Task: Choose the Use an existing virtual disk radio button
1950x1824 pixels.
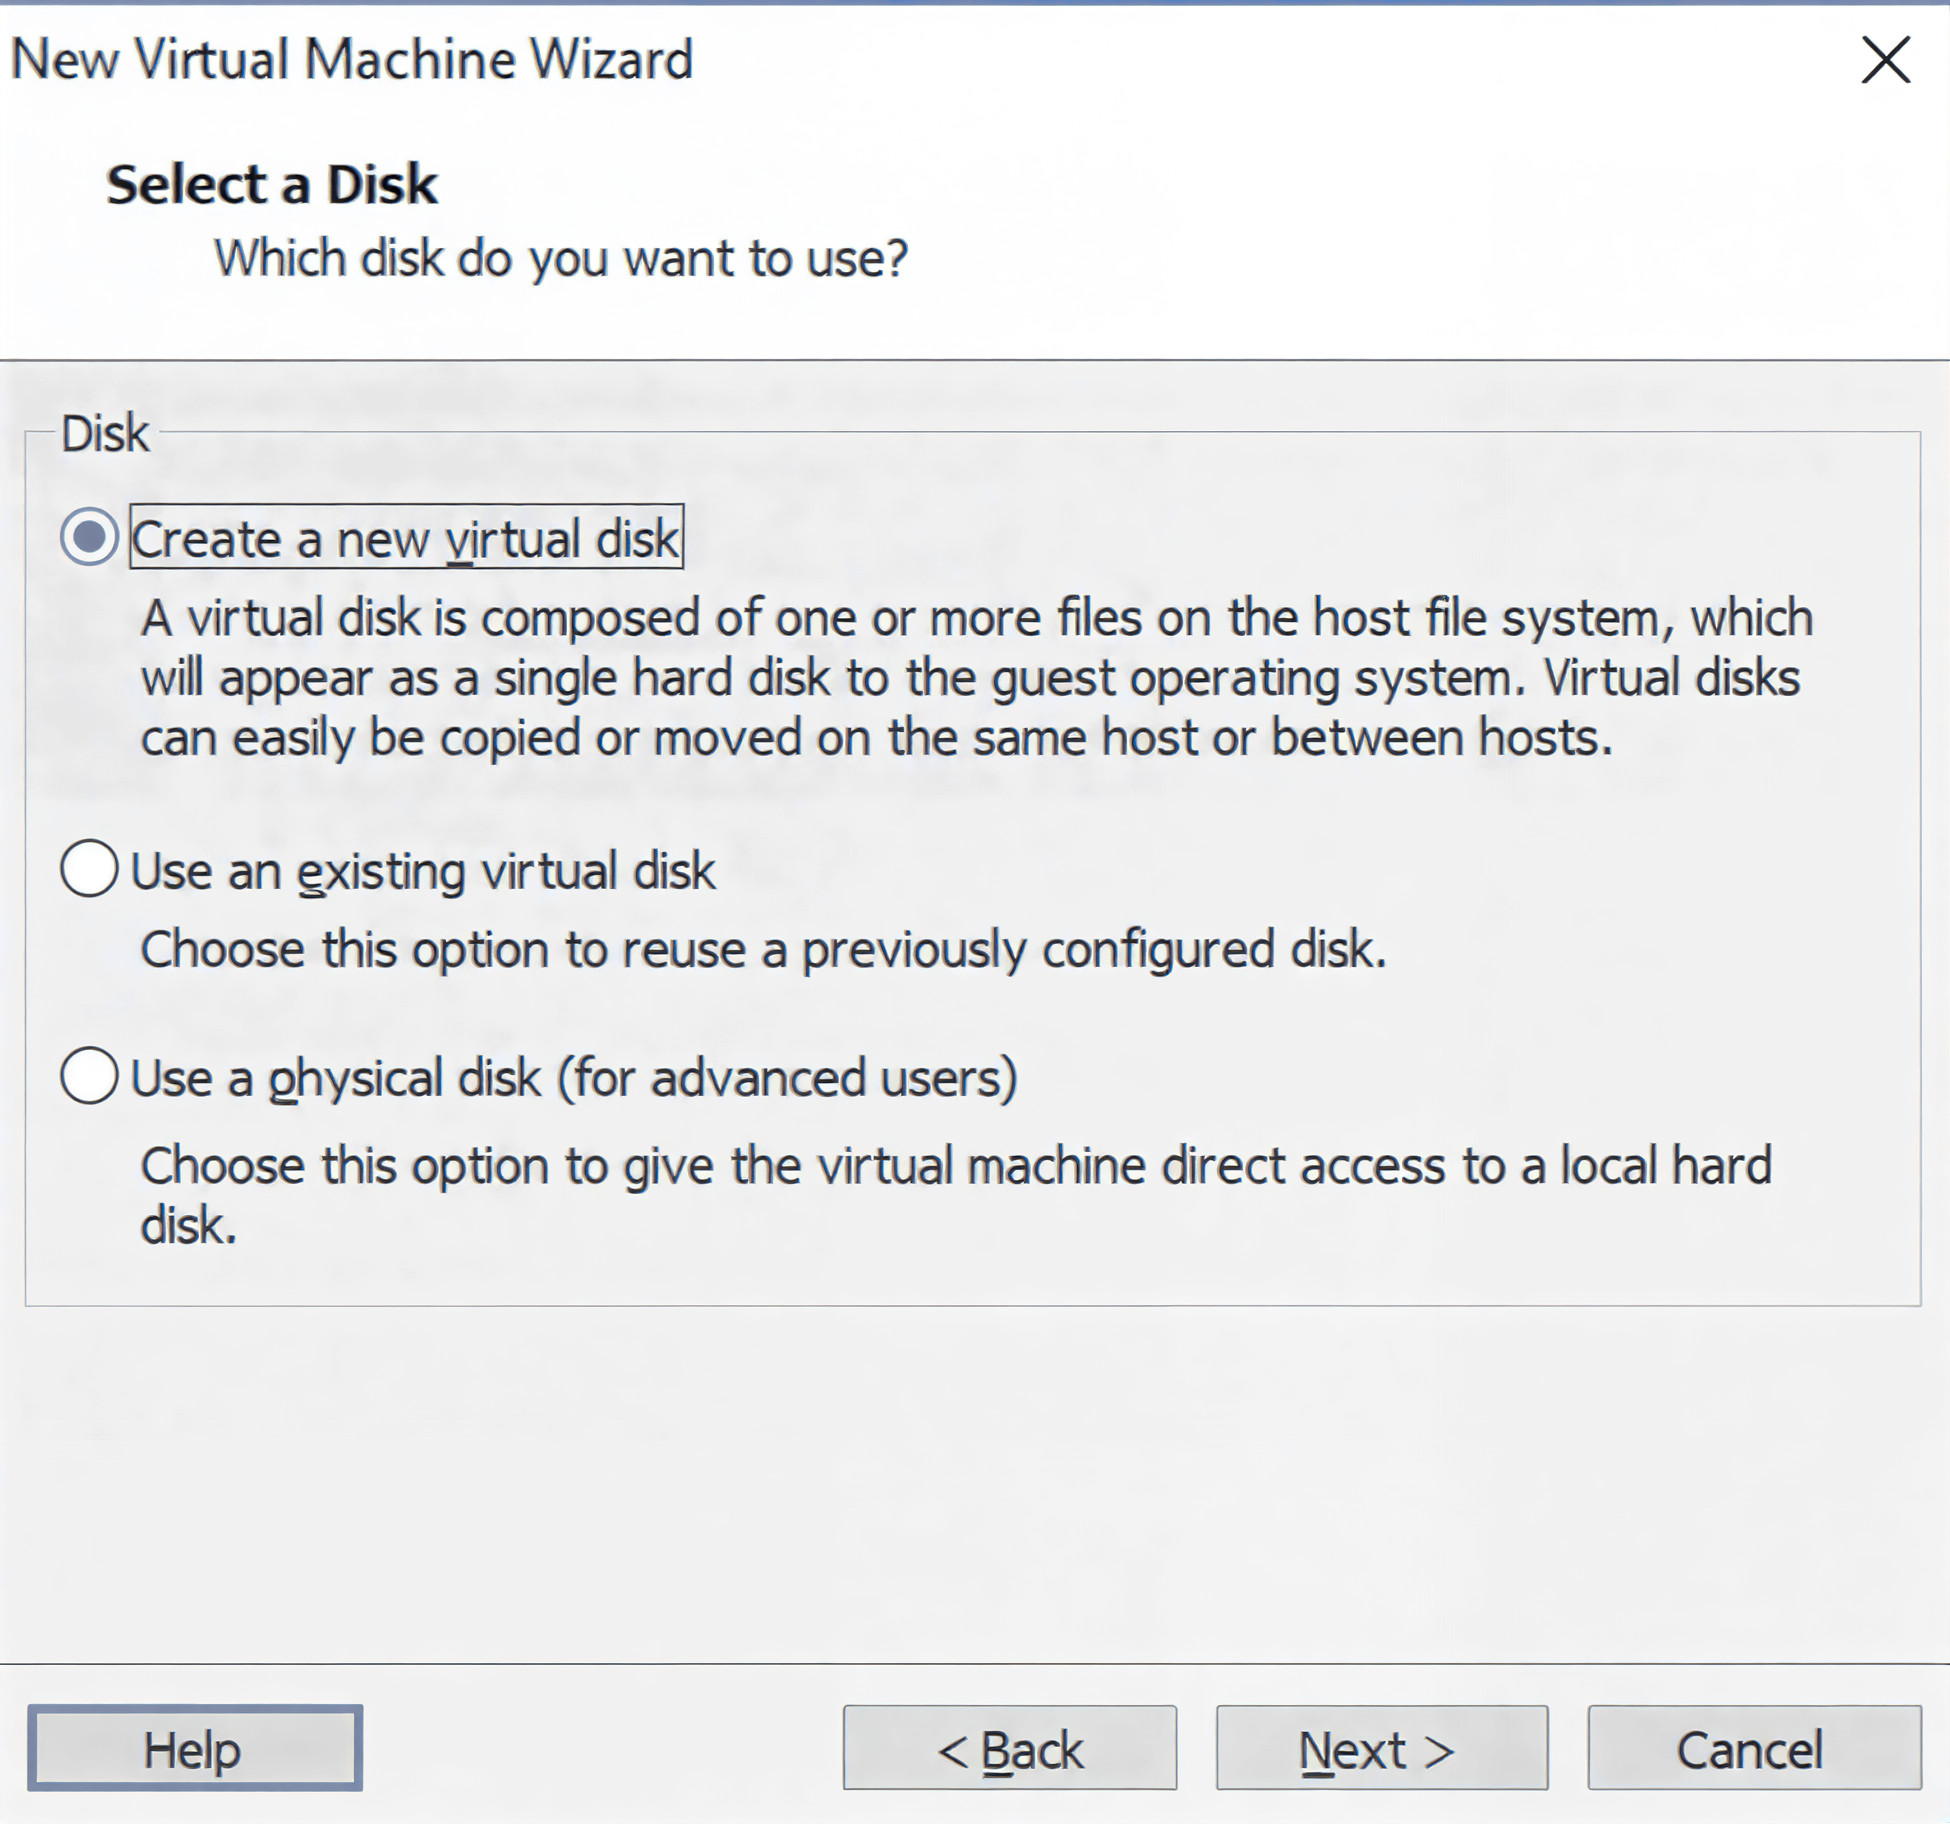Action: click(90, 868)
